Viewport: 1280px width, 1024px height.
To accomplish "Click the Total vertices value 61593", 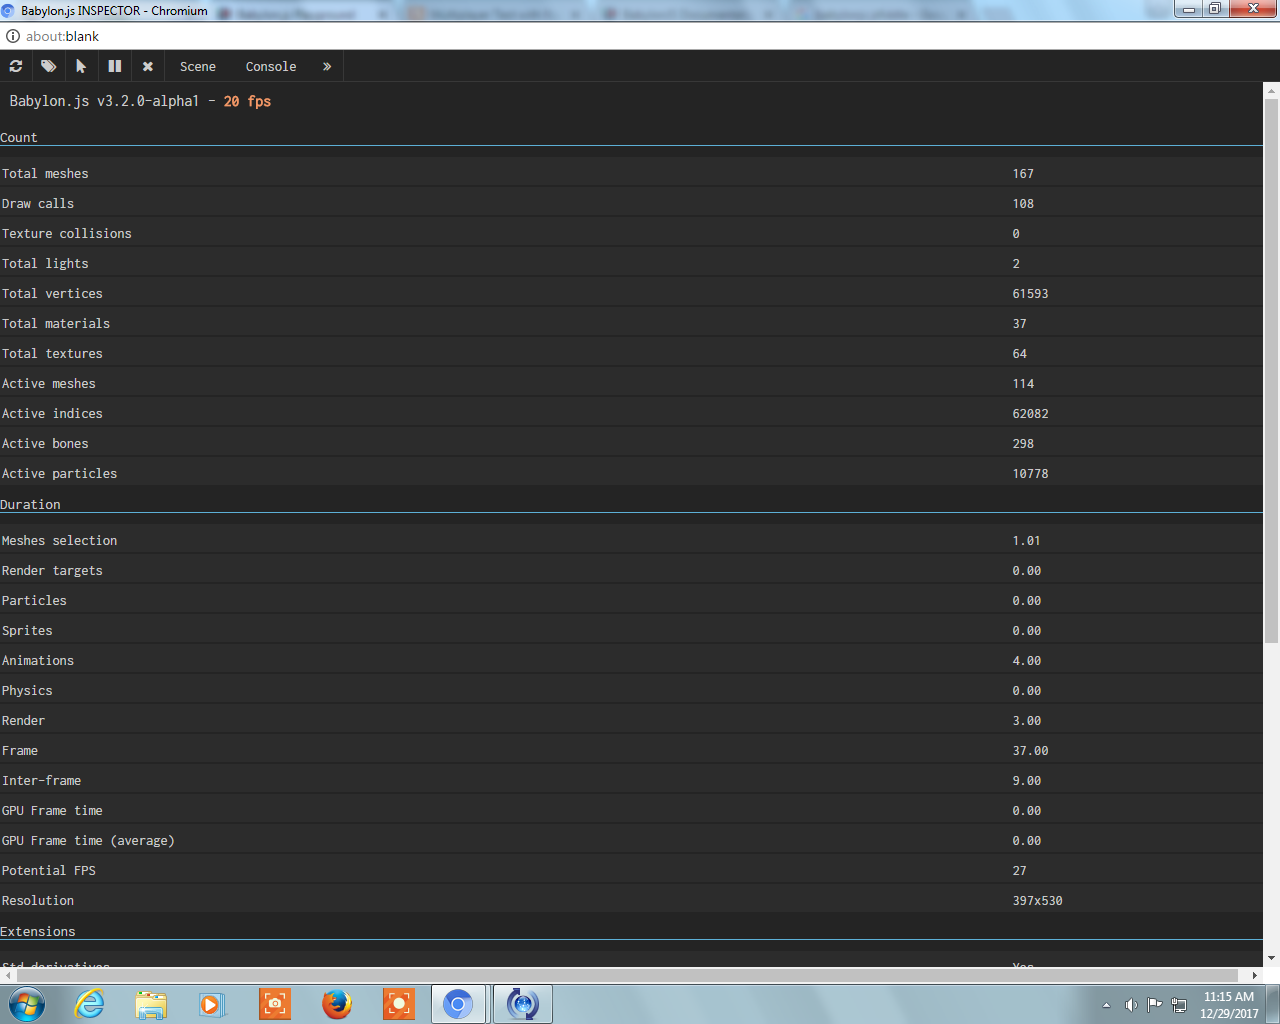I will [x=1030, y=294].
